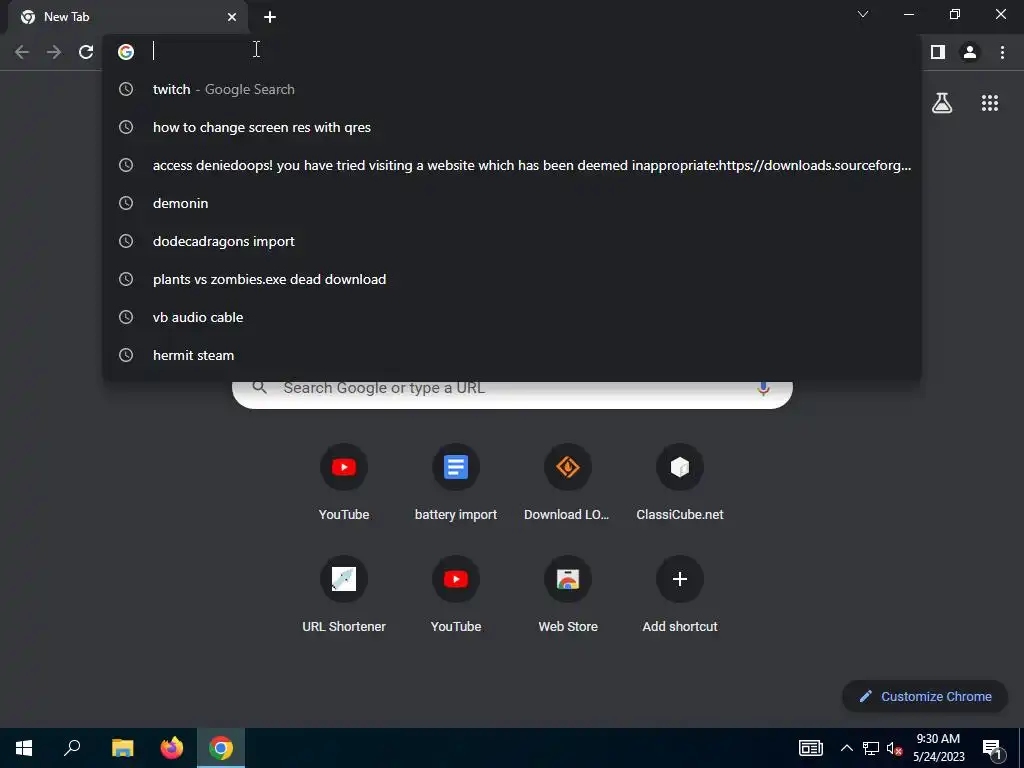Open the Web Store shortcut
Viewport: 1024px width, 768px height.
click(x=568, y=594)
